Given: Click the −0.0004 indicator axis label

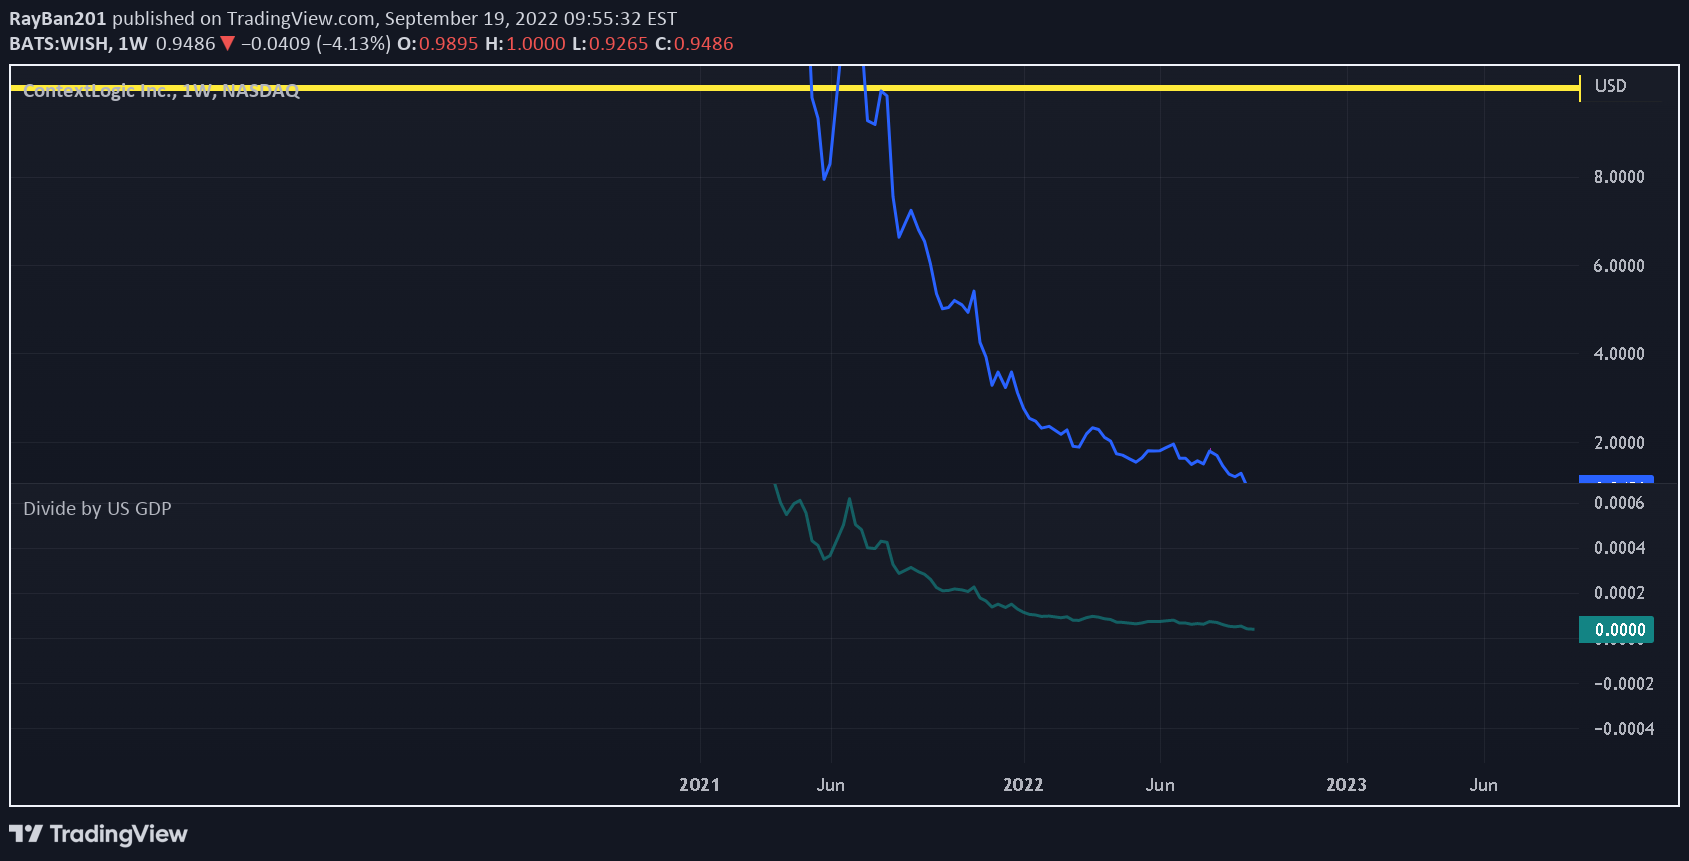Looking at the screenshot, I should coord(1623,729).
